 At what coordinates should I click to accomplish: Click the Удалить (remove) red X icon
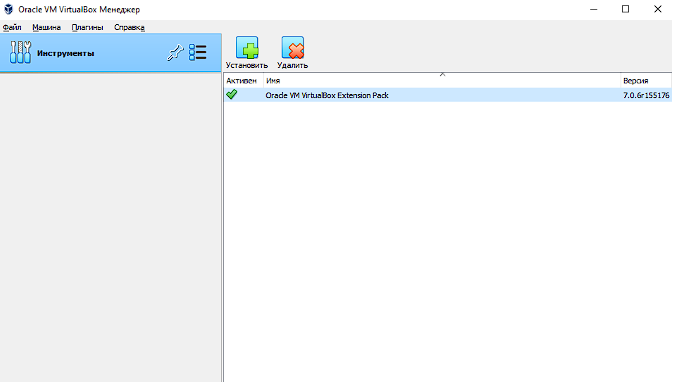pyautogui.click(x=293, y=47)
